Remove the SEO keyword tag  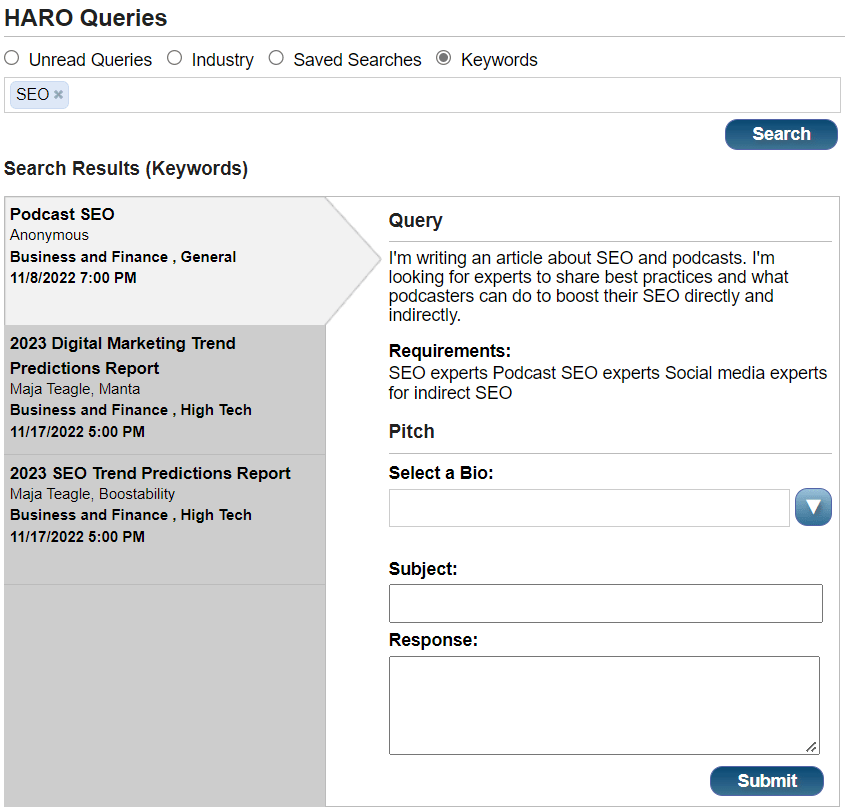[x=58, y=95]
